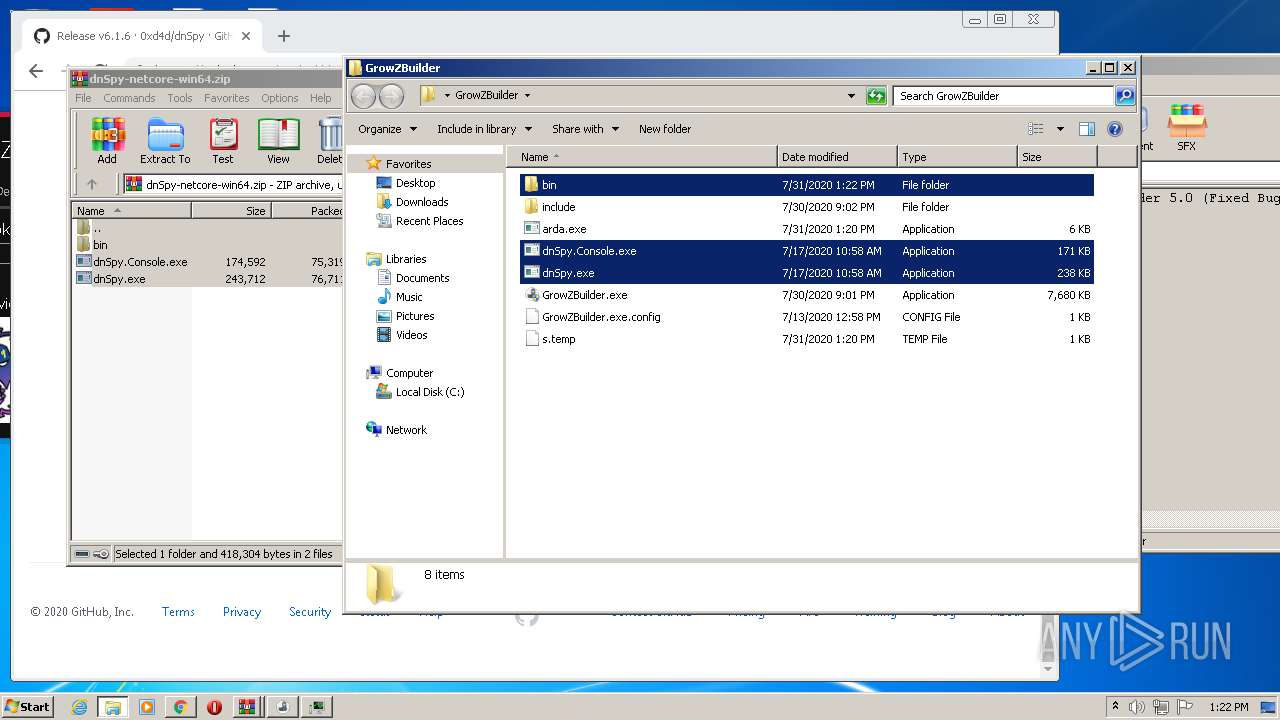Viewport: 1280px width, 720px height.
Task: Sort Explorer files by Size column
Action: pyautogui.click(x=1057, y=157)
